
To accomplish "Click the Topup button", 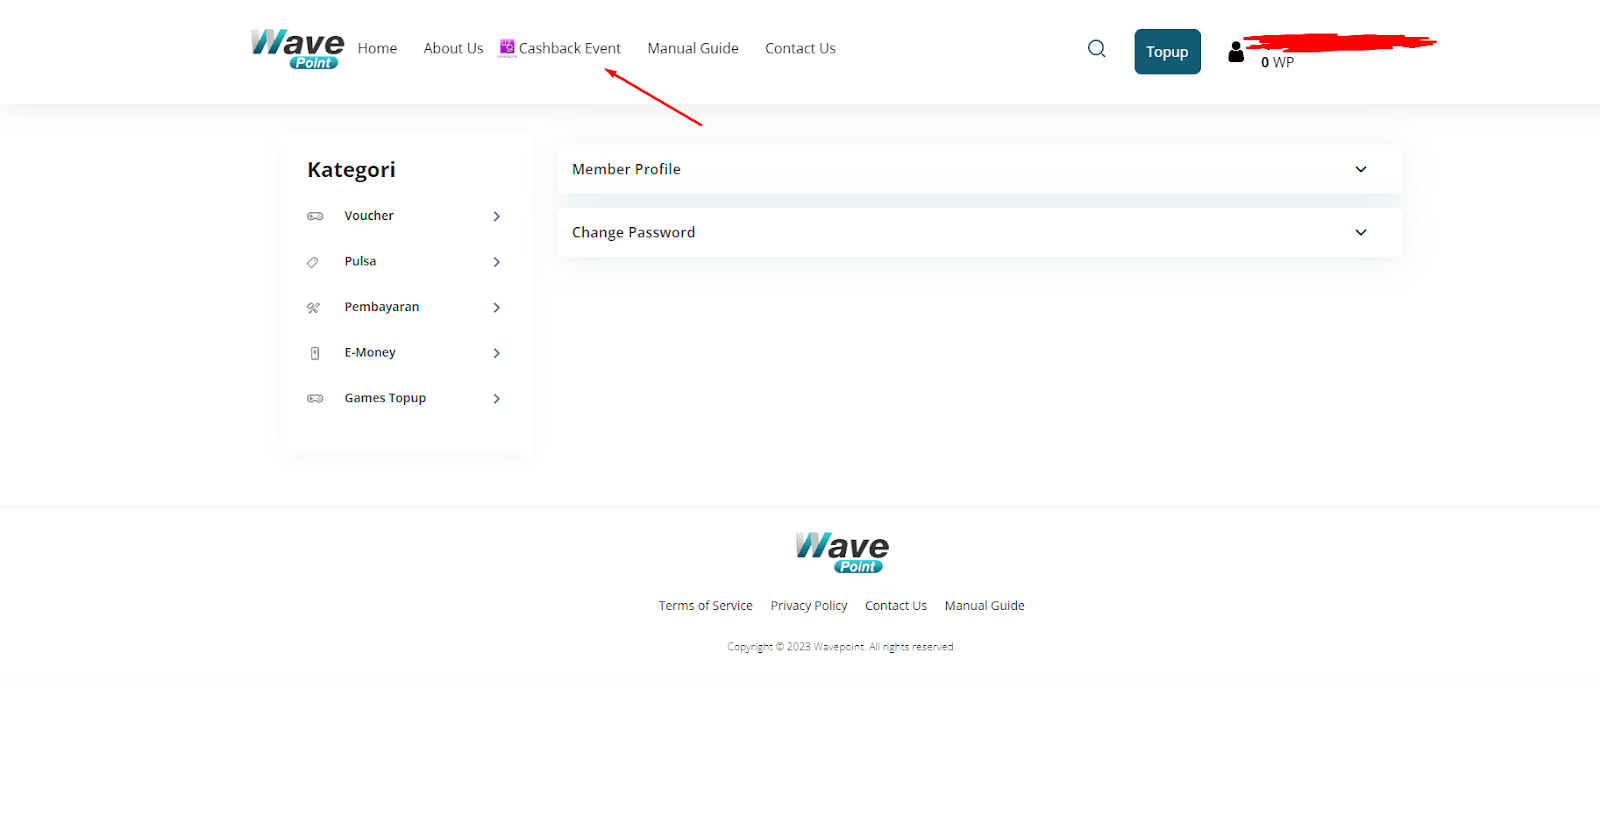I will 1167,52.
